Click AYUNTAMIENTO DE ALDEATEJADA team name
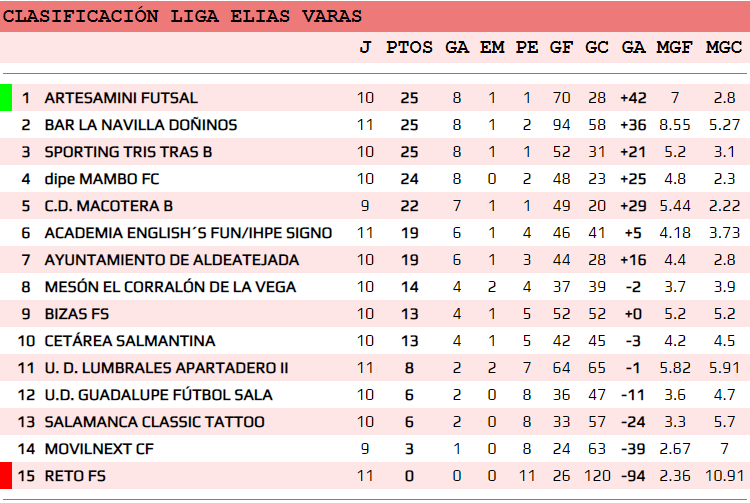 pyautogui.click(x=171, y=260)
